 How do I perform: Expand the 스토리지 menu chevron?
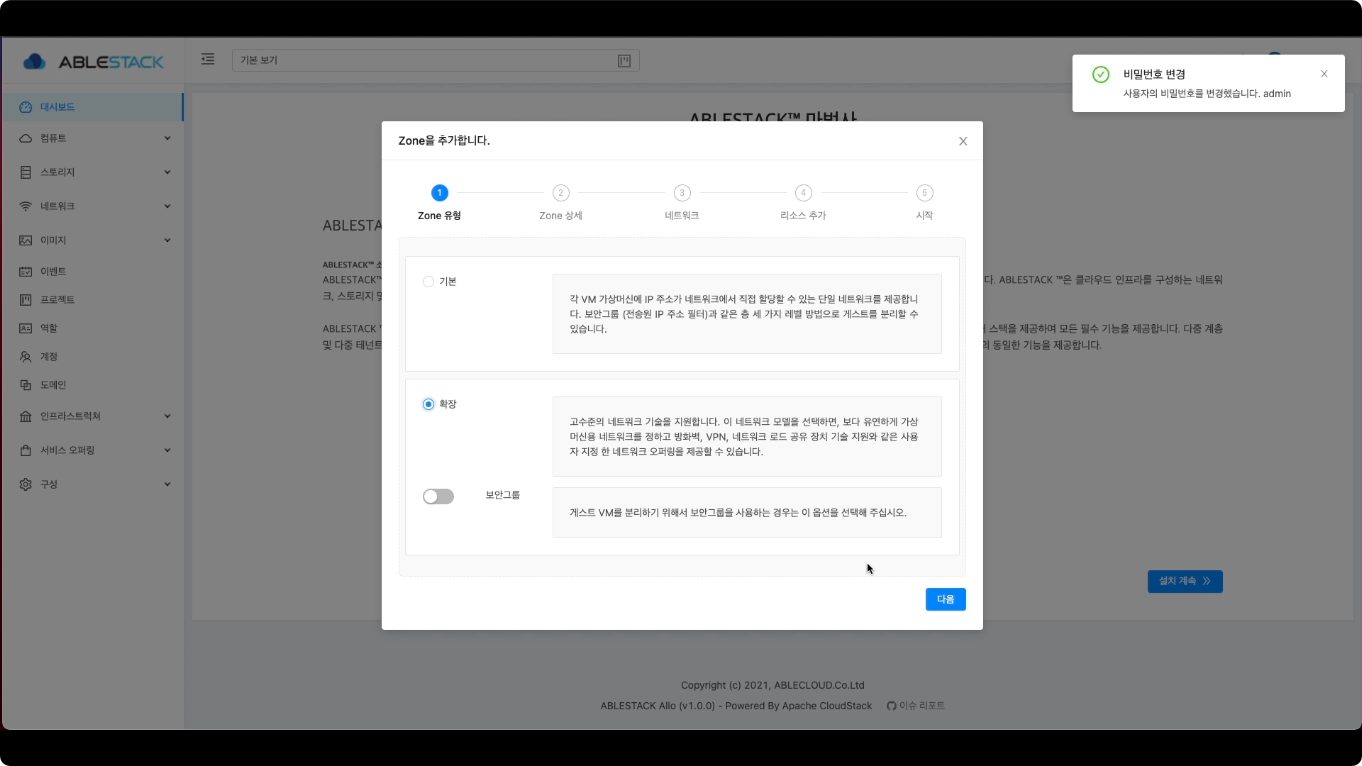(x=167, y=172)
